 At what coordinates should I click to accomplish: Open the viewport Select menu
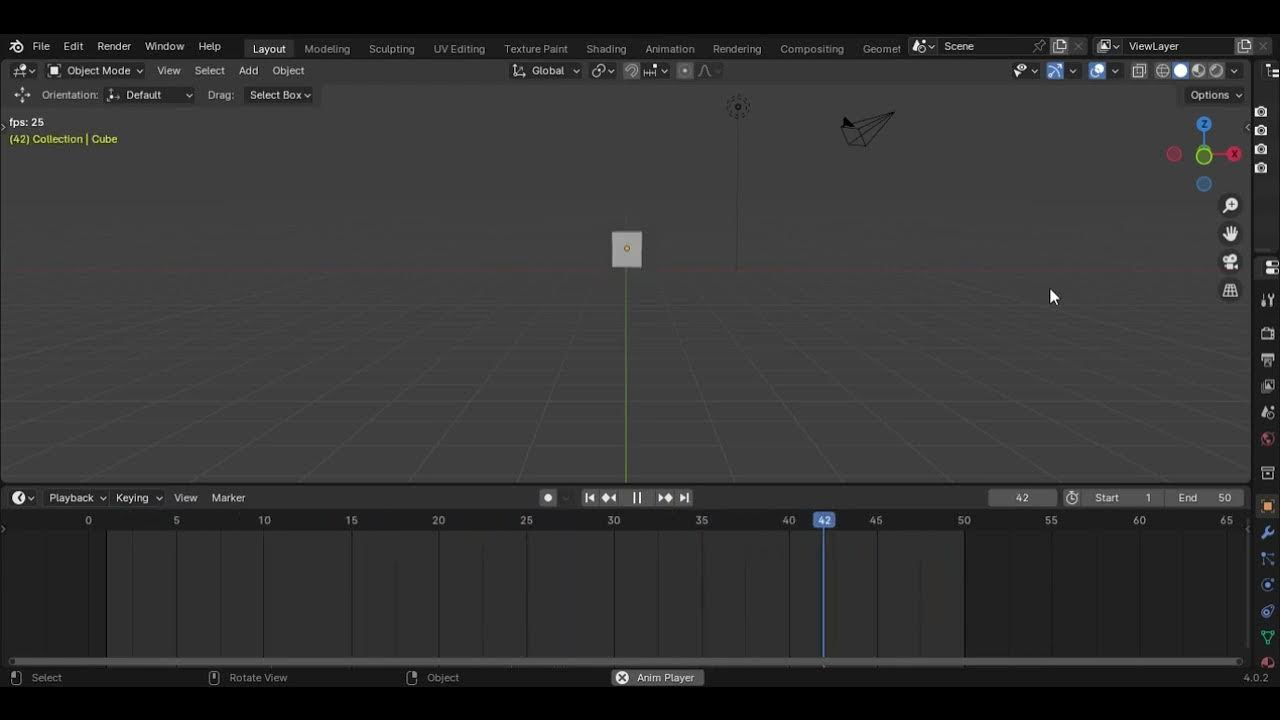click(209, 71)
